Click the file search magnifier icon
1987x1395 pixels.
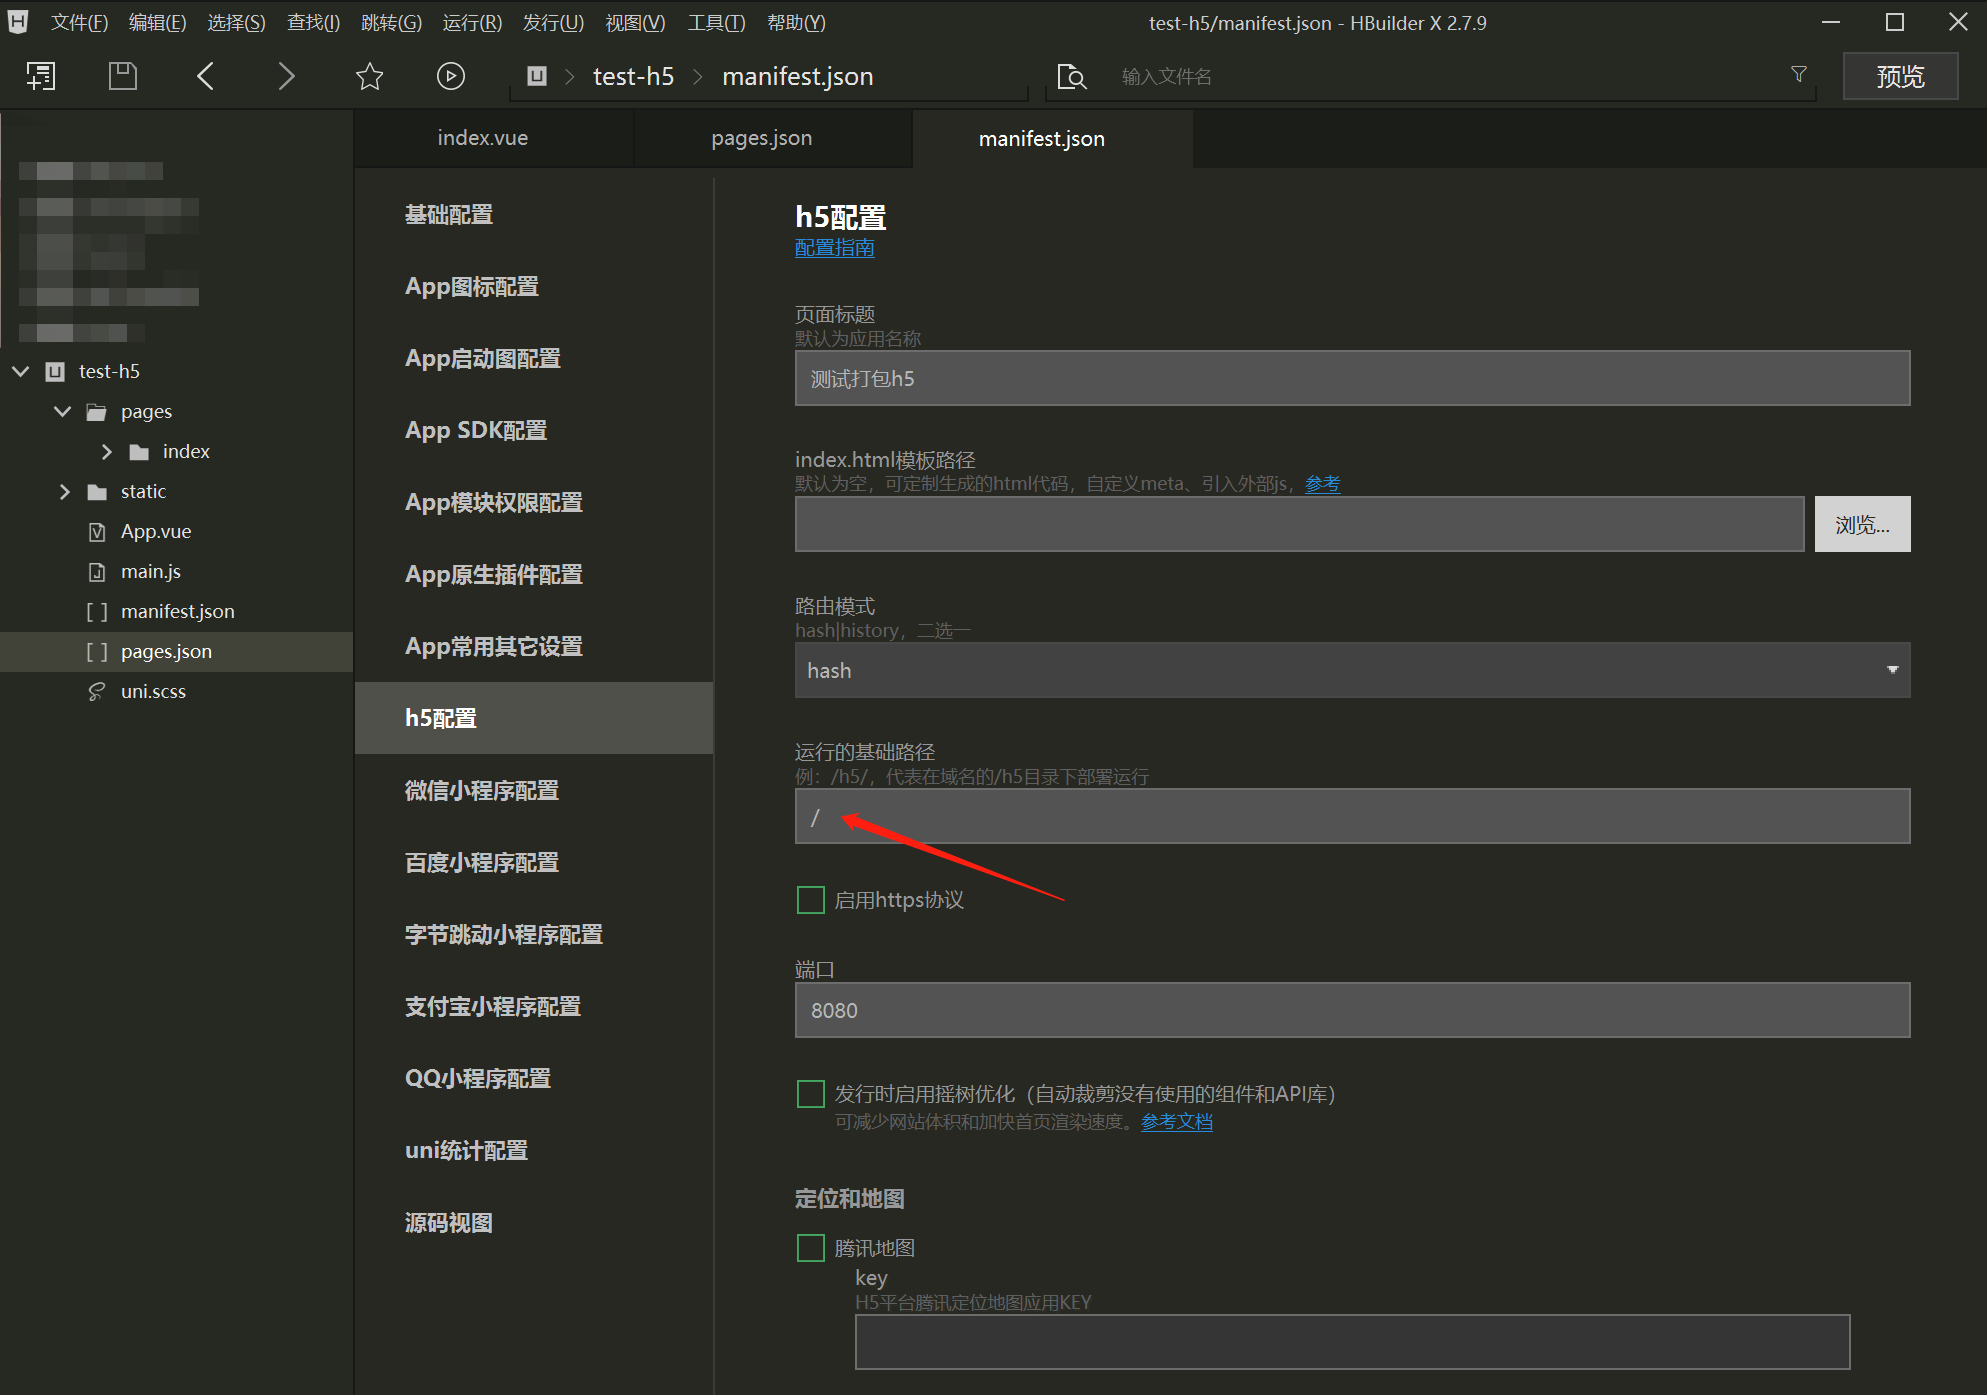(1071, 76)
